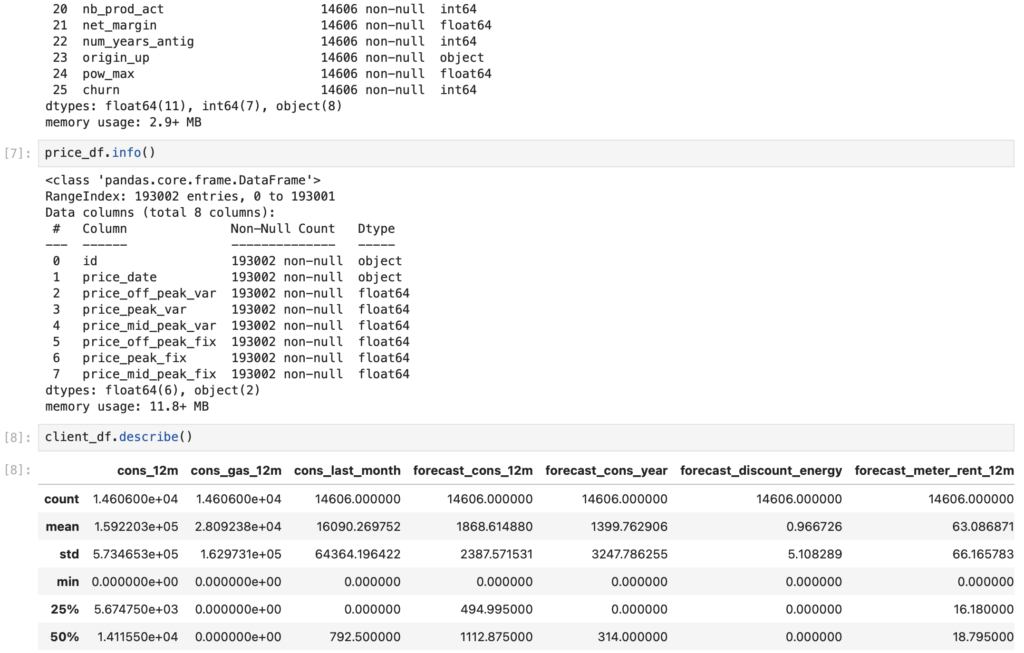Image resolution: width=1024 pixels, height=653 pixels.
Task: Click the cons_last_month column header
Action: click(347, 470)
